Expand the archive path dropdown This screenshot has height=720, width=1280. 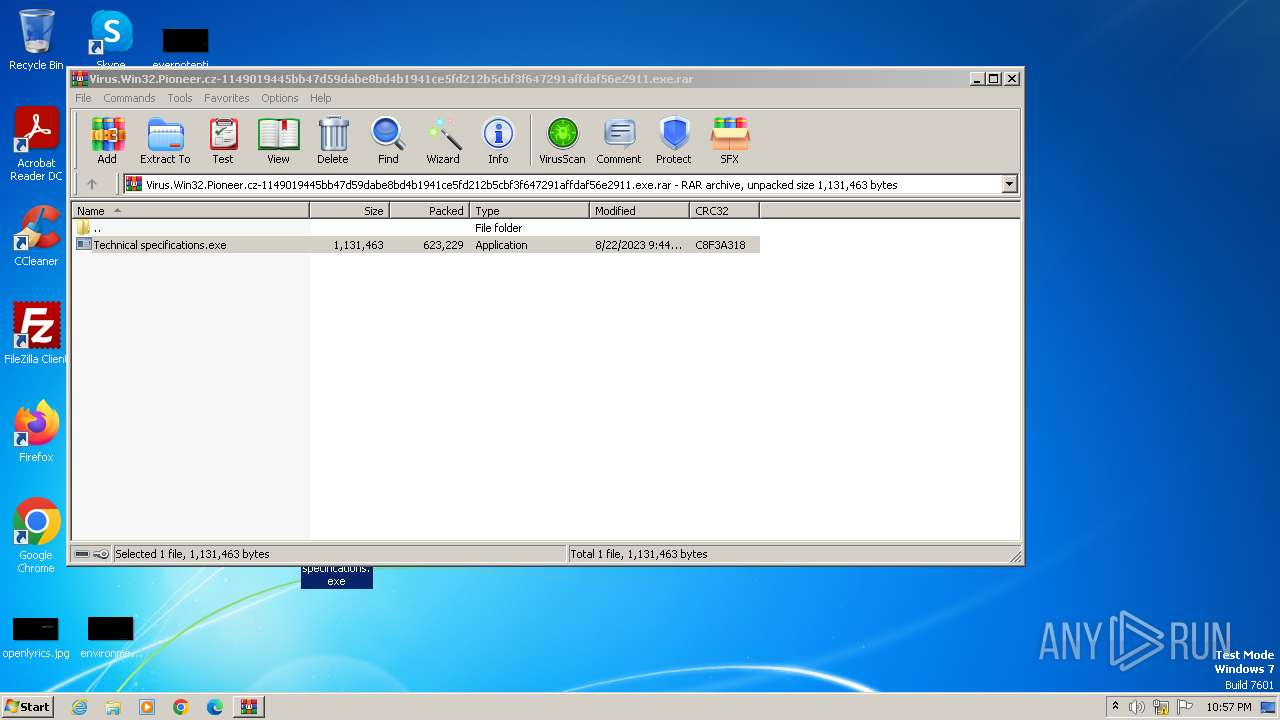[x=1009, y=184]
